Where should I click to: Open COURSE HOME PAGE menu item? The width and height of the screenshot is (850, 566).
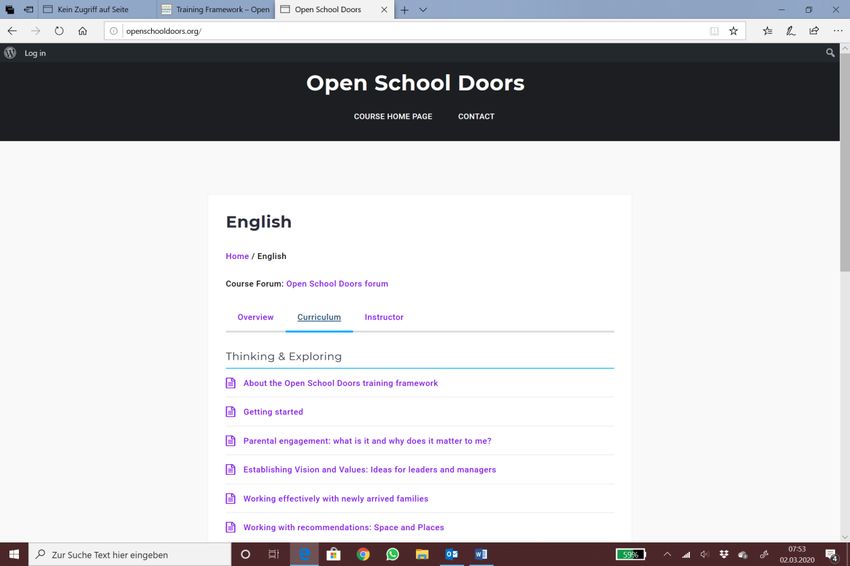point(393,116)
